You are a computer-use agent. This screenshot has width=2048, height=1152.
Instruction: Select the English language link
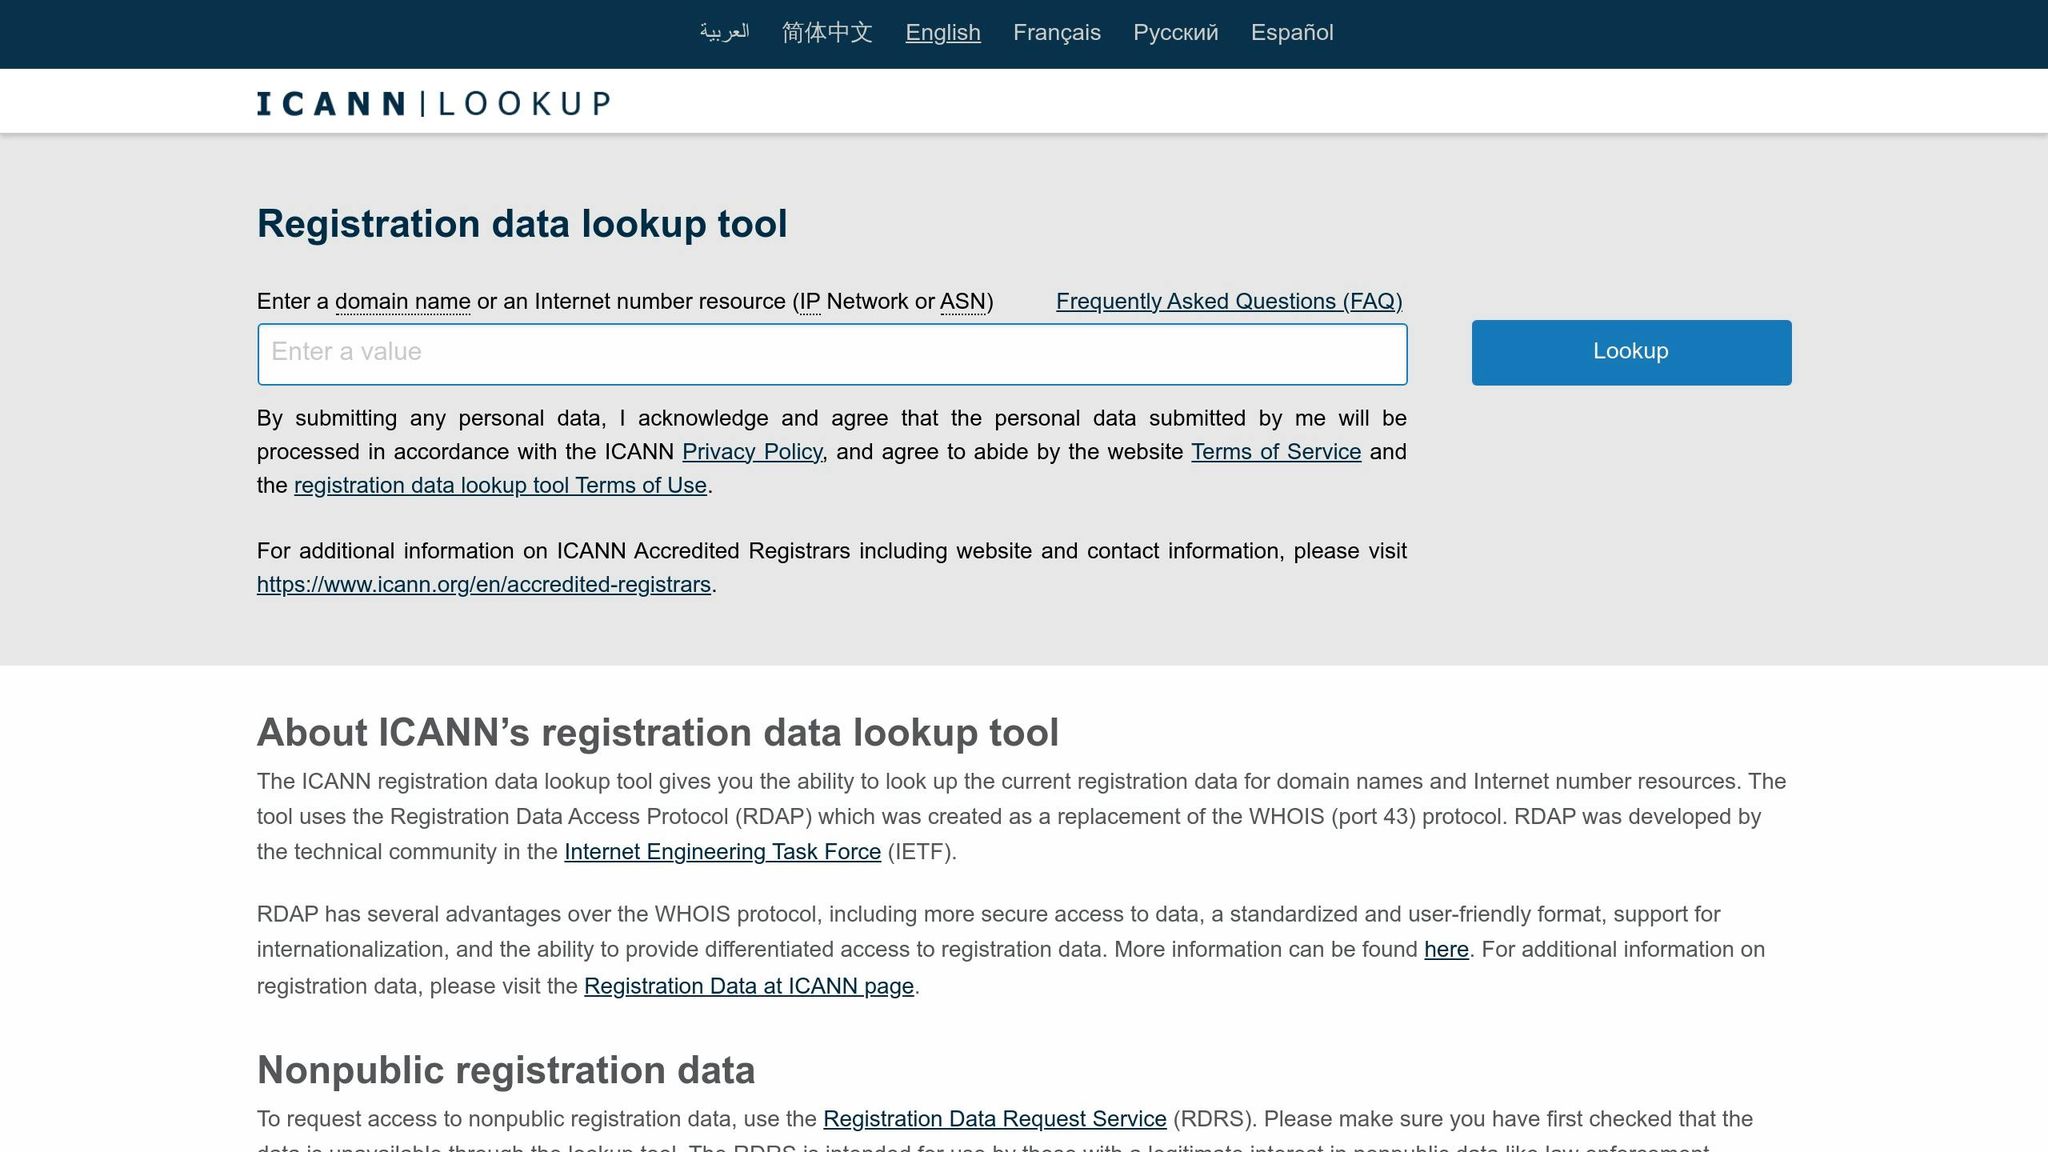(x=942, y=32)
